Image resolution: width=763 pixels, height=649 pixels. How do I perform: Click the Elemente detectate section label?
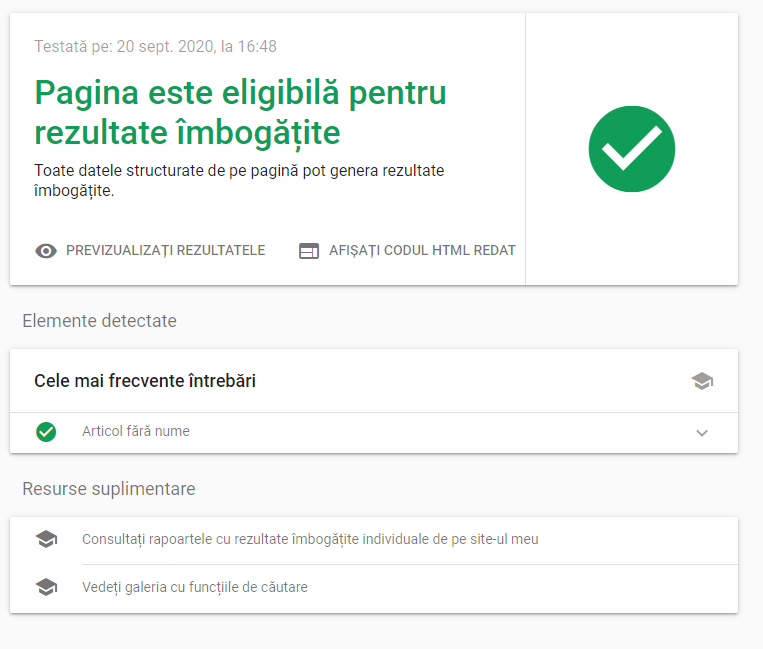[99, 321]
